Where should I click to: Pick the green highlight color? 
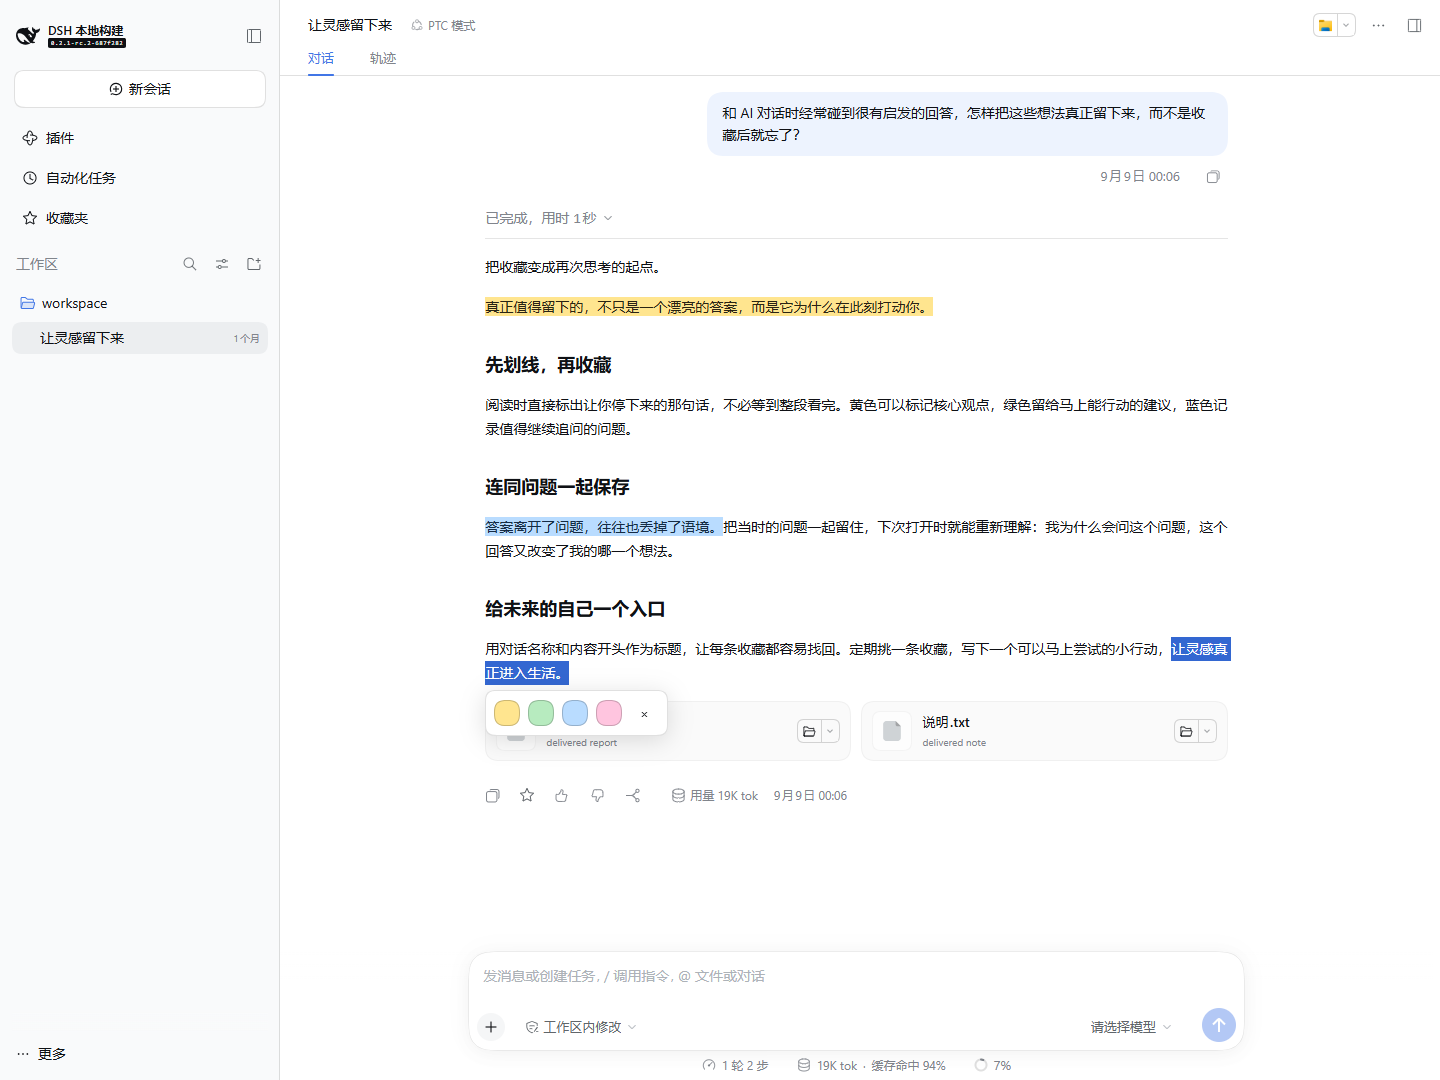541,713
